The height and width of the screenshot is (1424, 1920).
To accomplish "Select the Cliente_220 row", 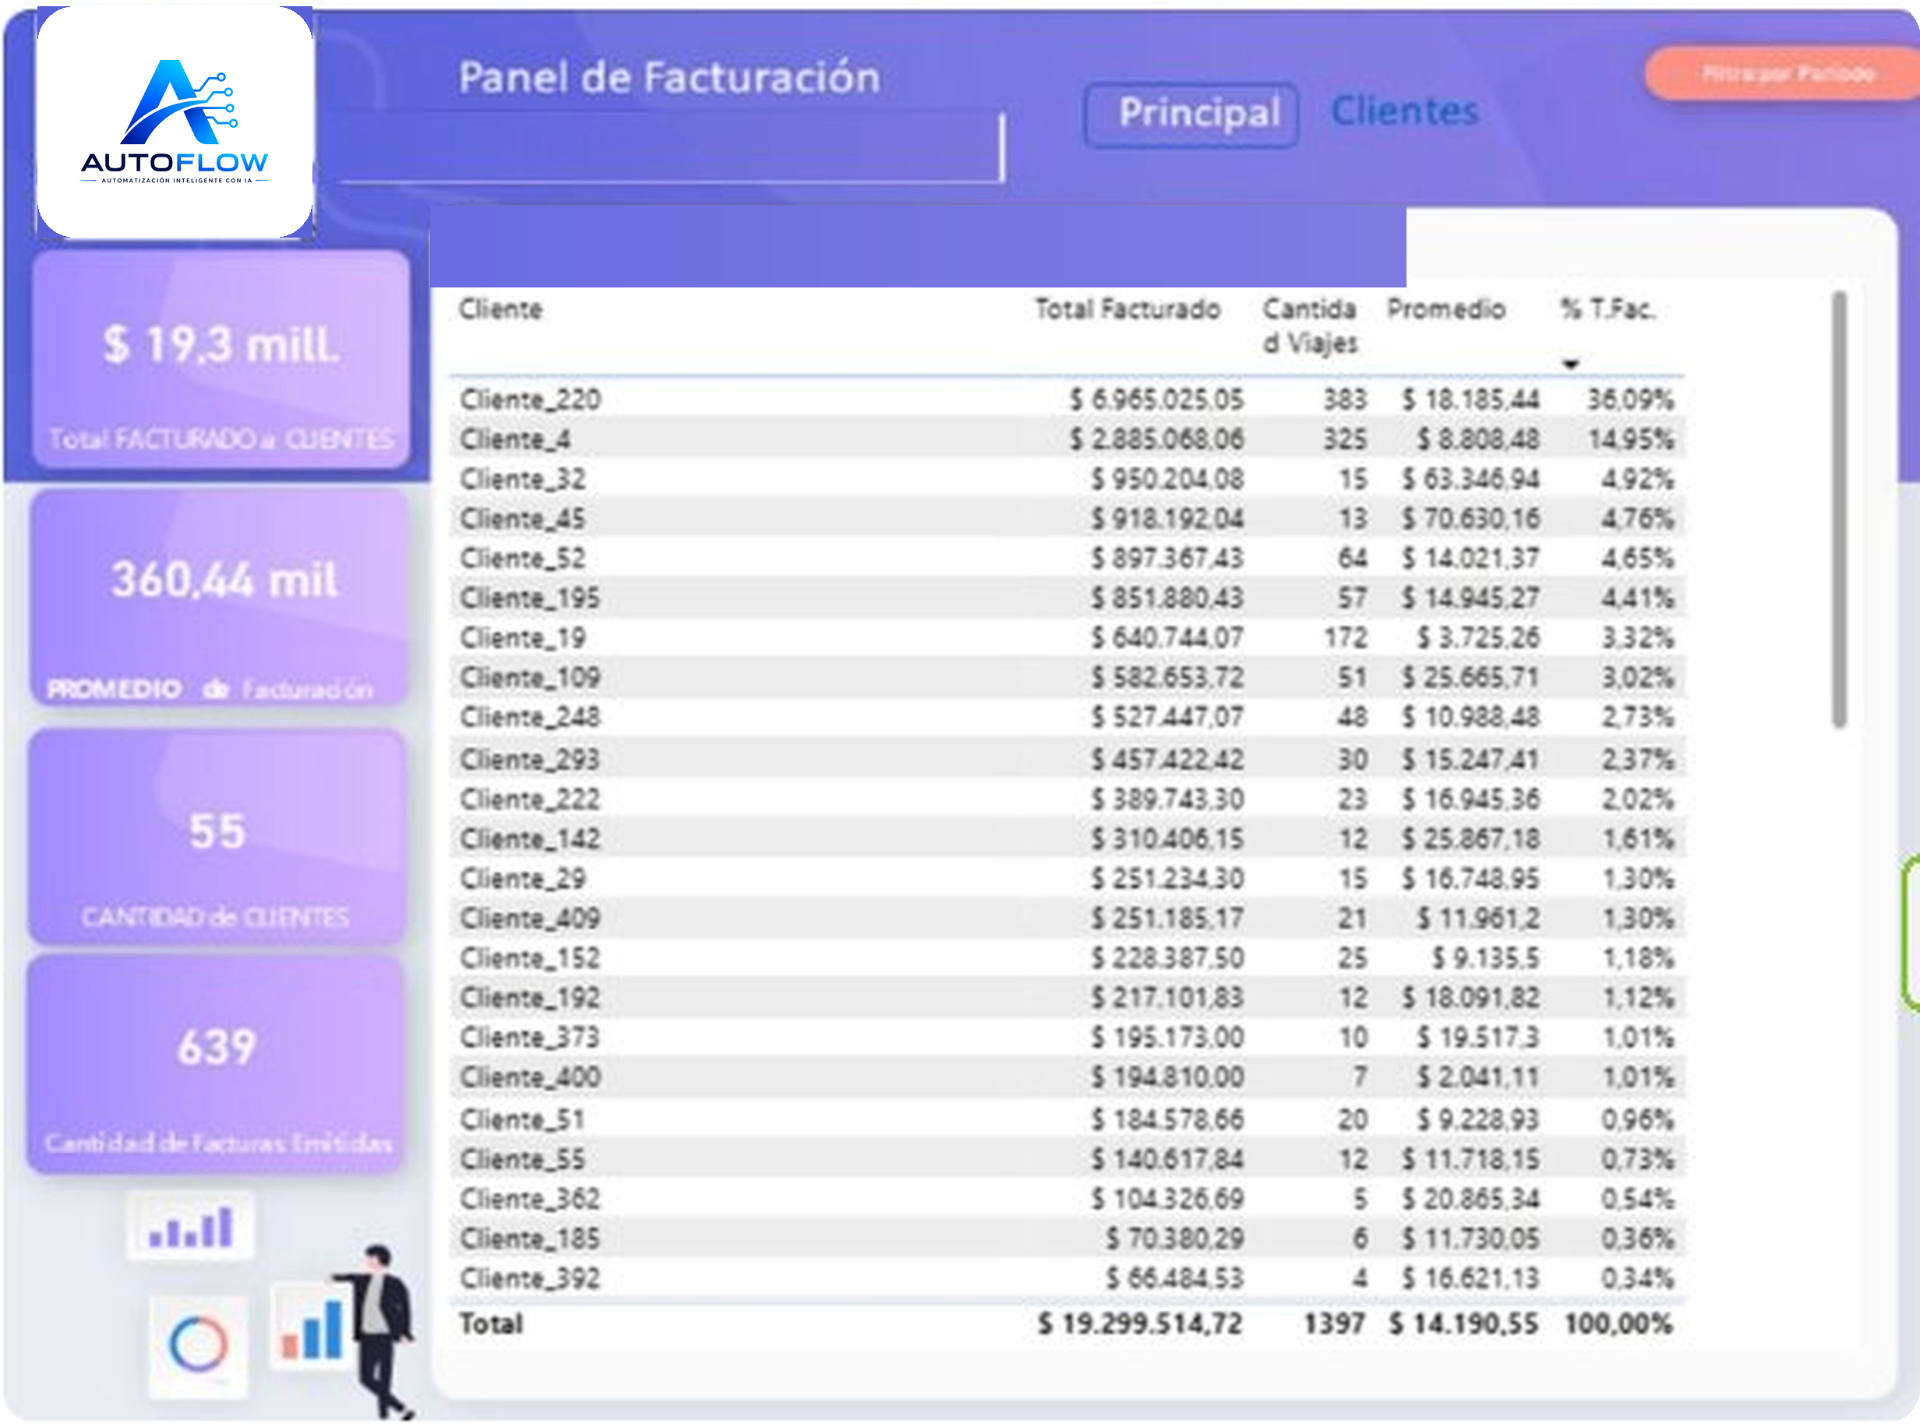I will [1067, 399].
